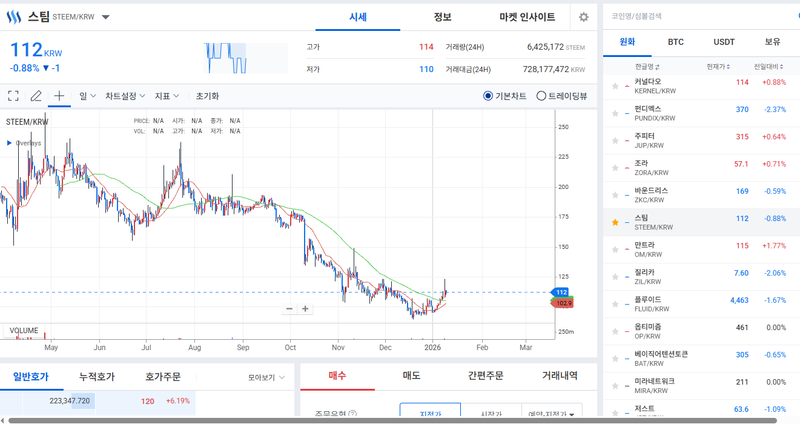Open the BTC market tab

(x=676, y=42)
